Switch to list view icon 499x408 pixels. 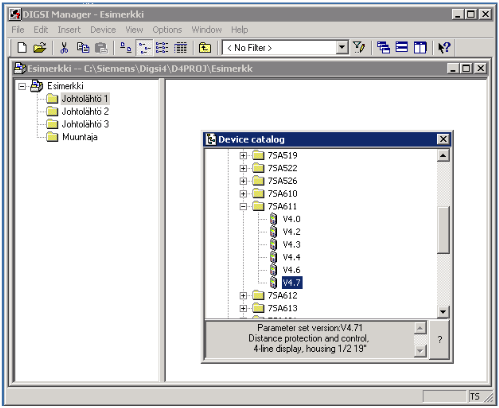(x=162, y=48)
